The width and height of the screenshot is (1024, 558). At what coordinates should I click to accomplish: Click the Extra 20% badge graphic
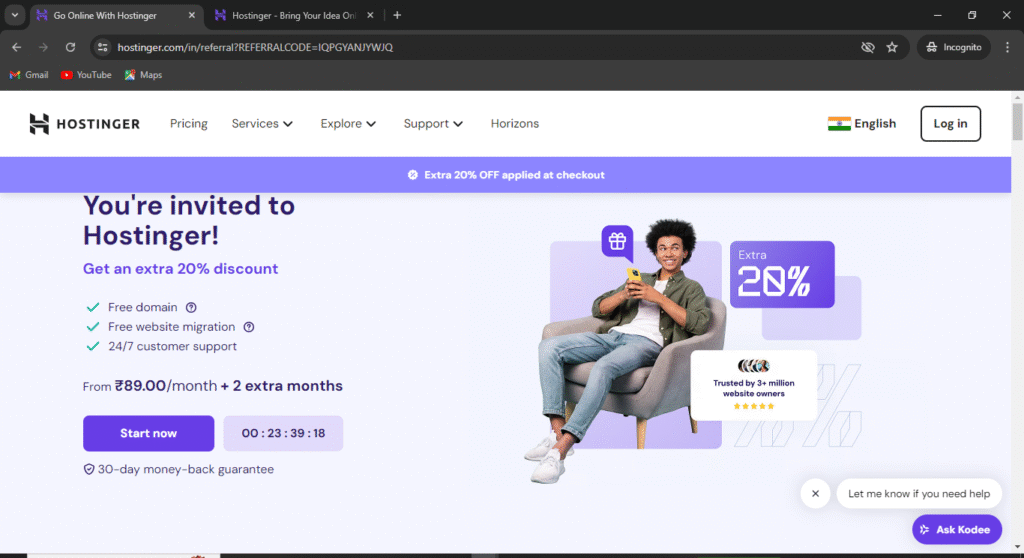coord(782,274)
